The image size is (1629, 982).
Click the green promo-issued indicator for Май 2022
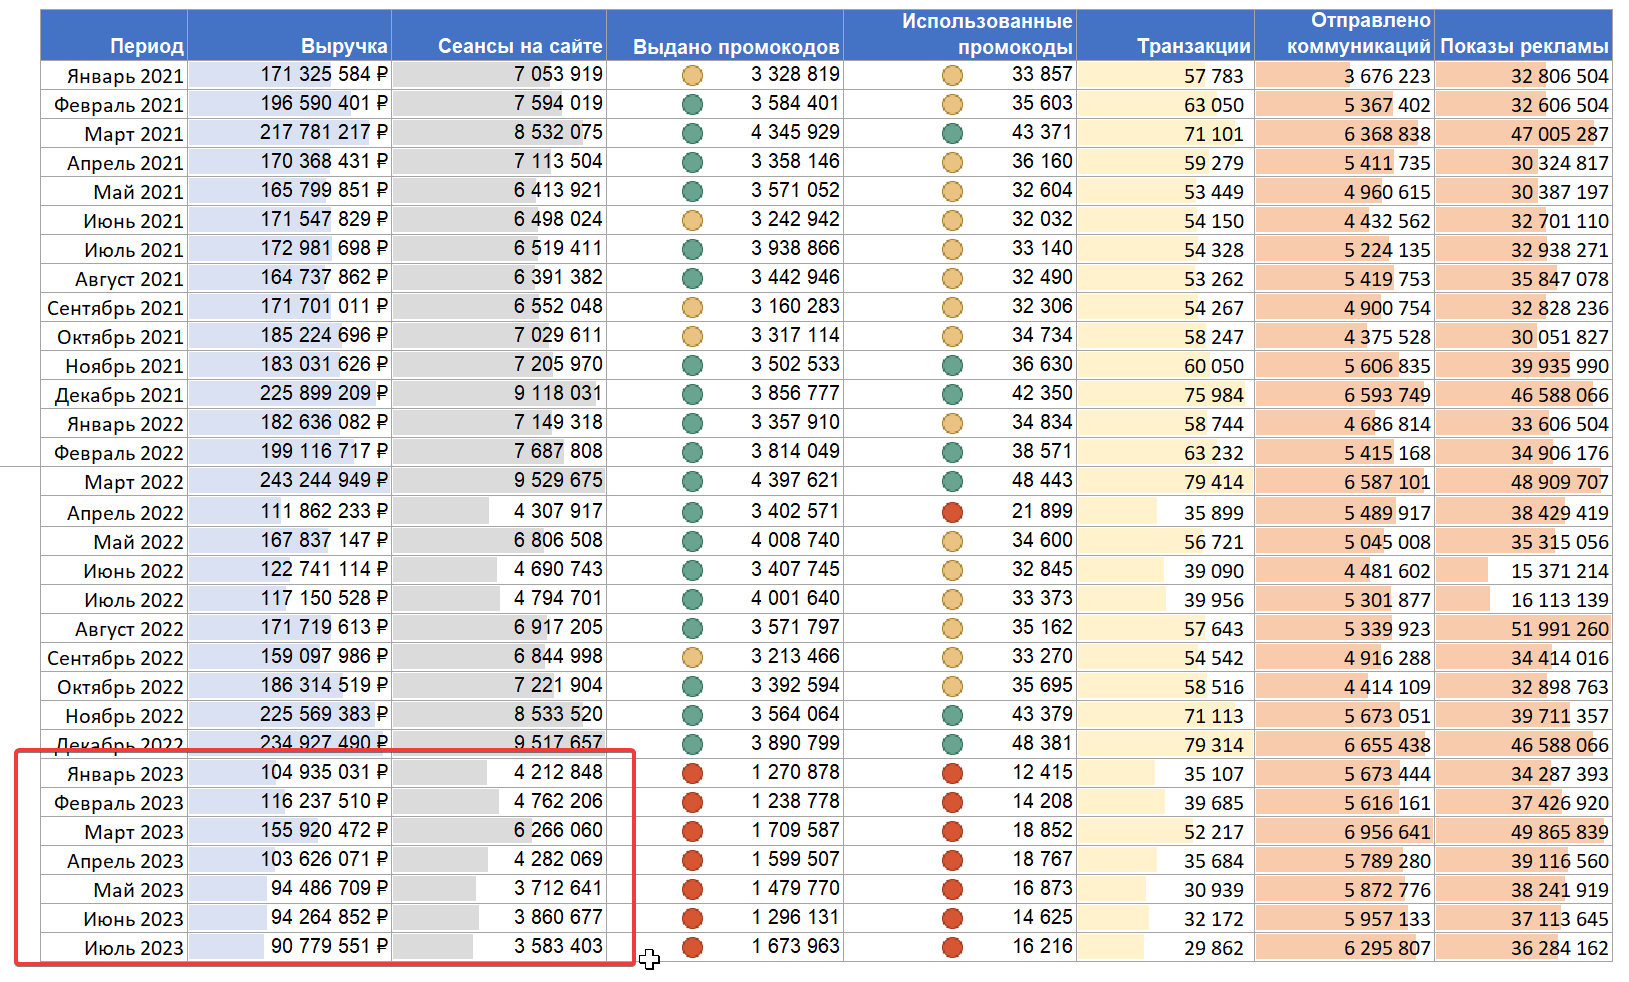click(692, 542)
